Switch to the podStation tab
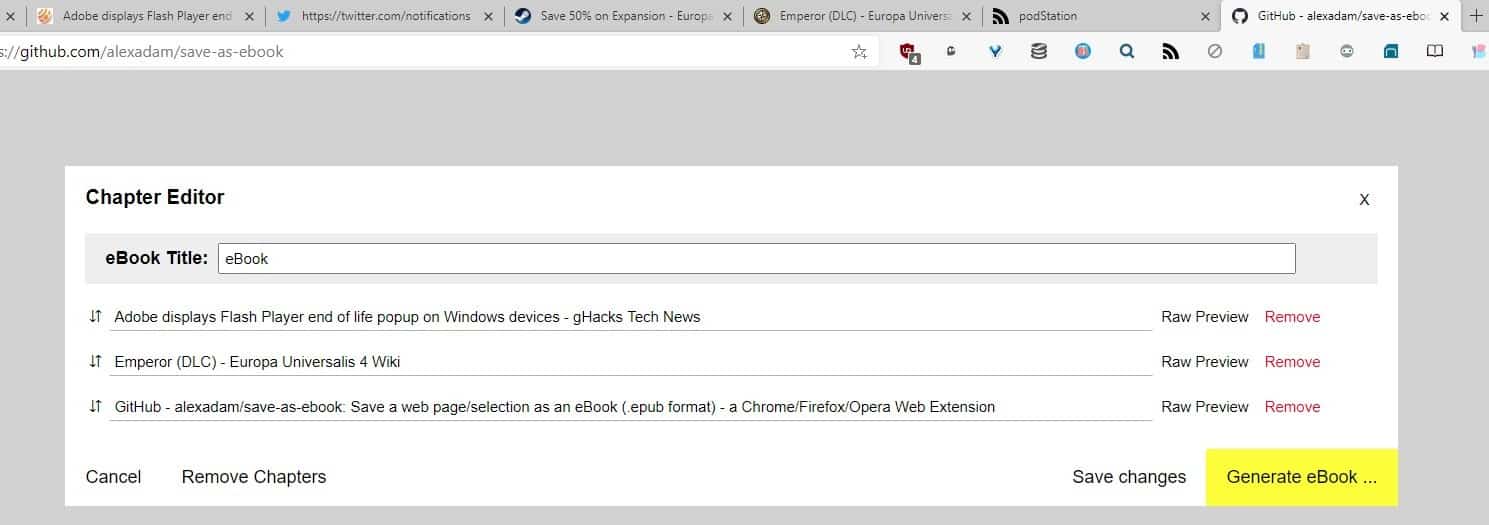 tap(1090, 16)
